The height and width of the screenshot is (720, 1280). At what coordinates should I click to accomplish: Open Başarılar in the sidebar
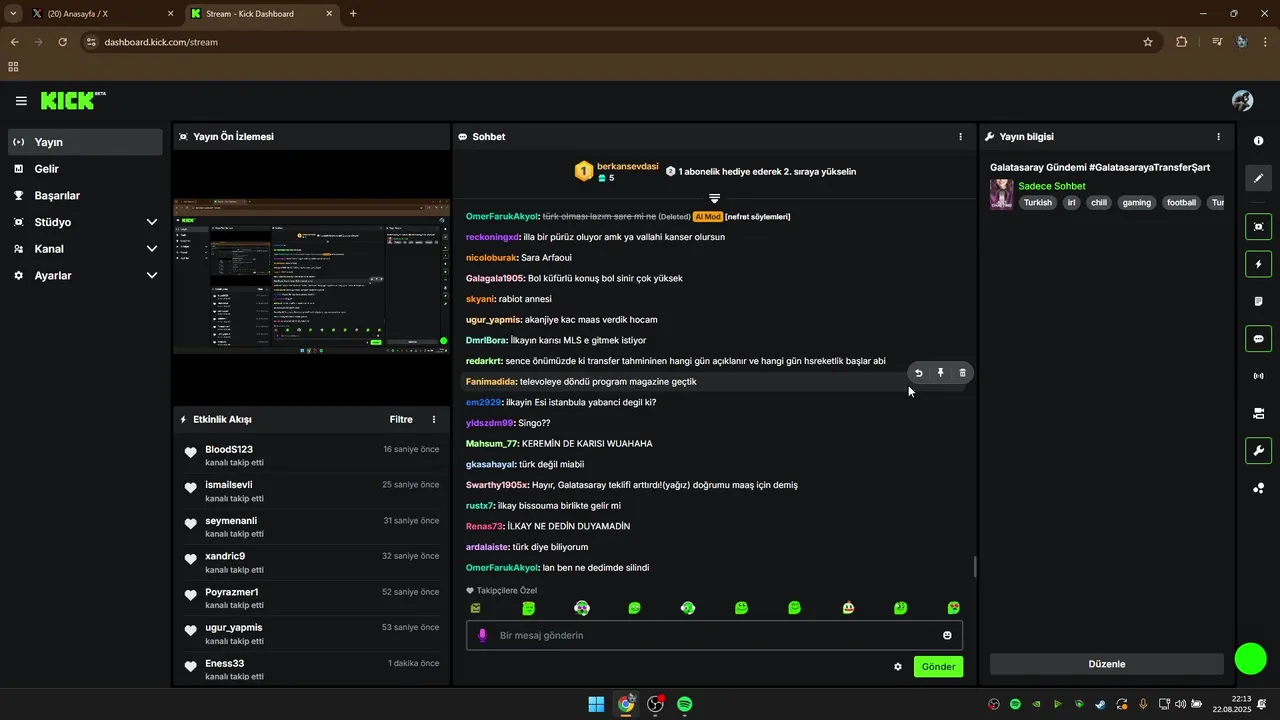85,195
